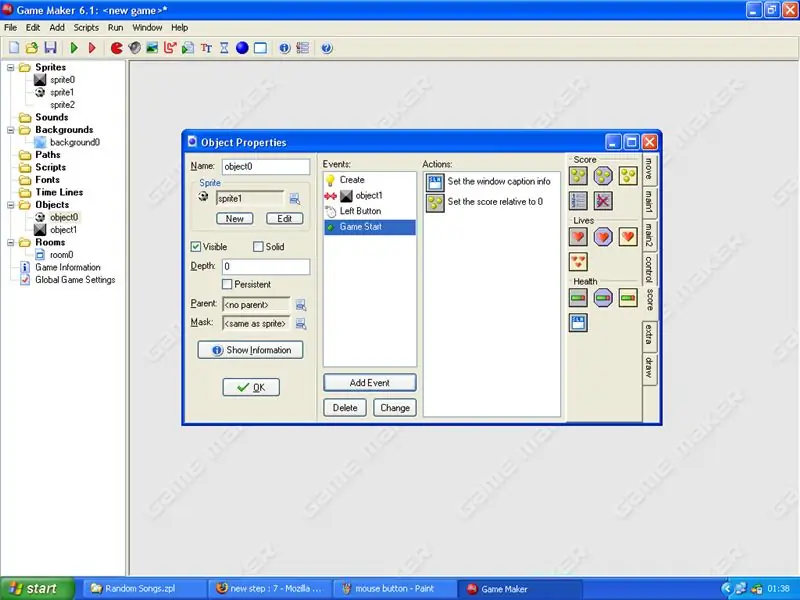Pick the Draw Lives action icon
The image size is (800, 600).
628,237
